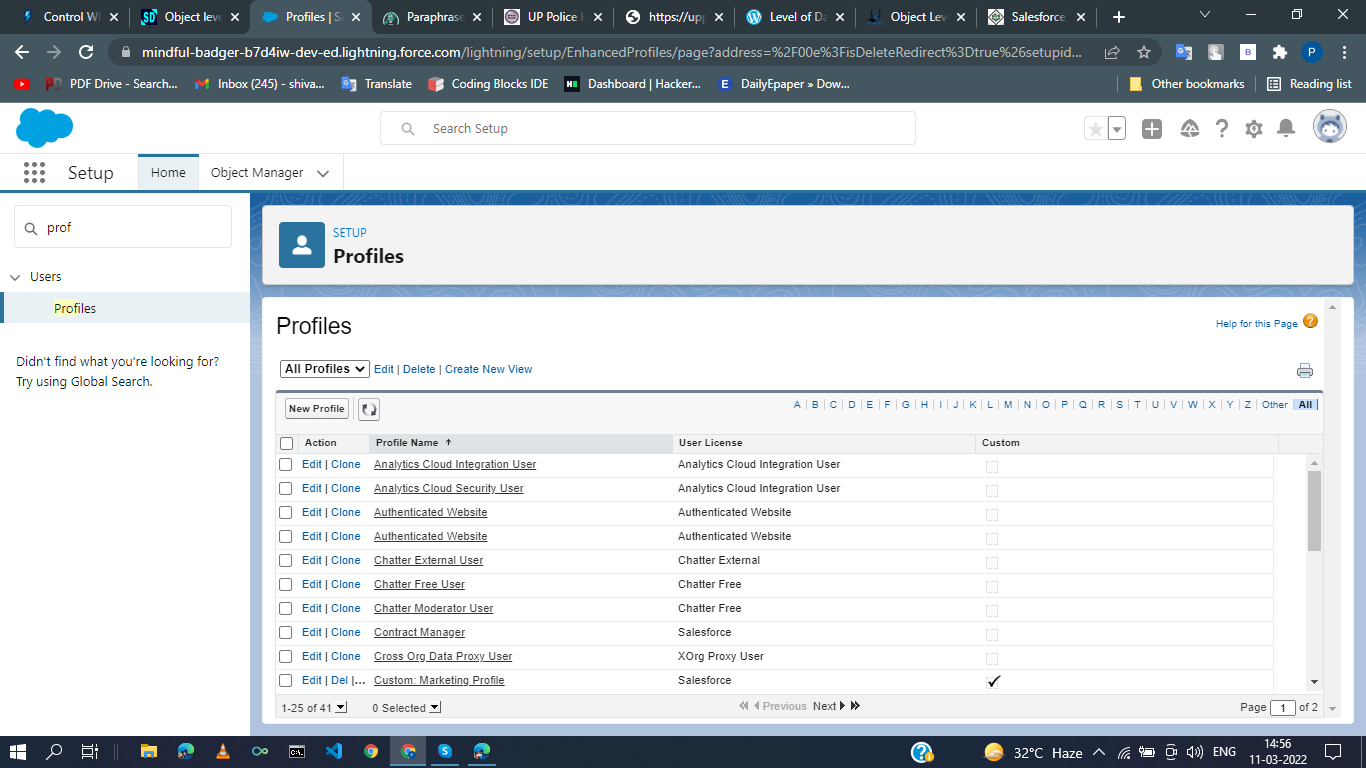The width and height of the screenshot is (1366, 768).
Task: Open the user avatar profile icon
Action: tap(1329, 128)
